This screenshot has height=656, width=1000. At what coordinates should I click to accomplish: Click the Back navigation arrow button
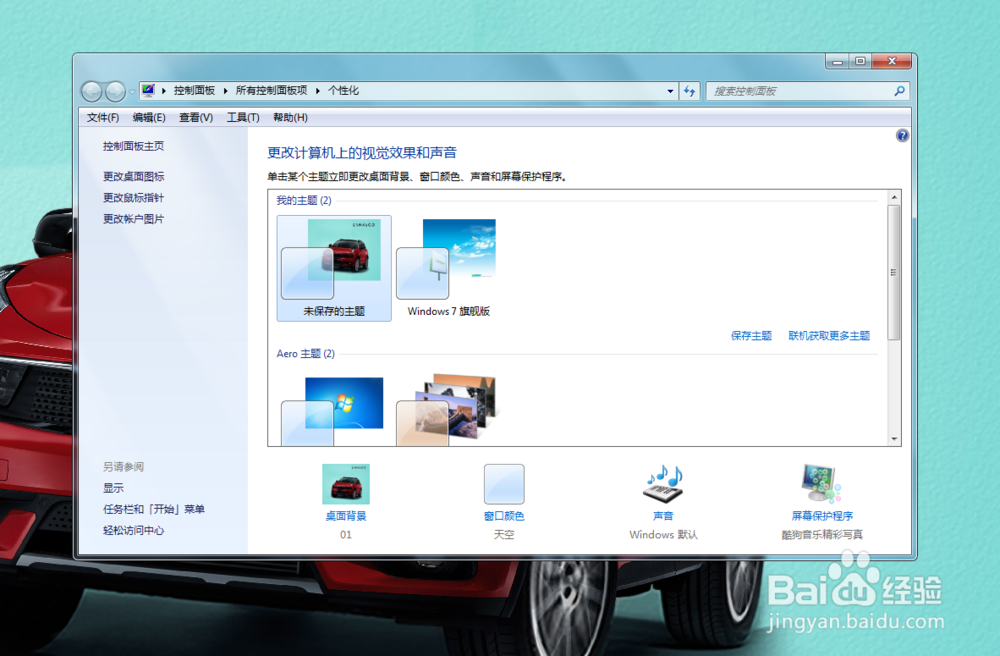(x=92, y=91)
